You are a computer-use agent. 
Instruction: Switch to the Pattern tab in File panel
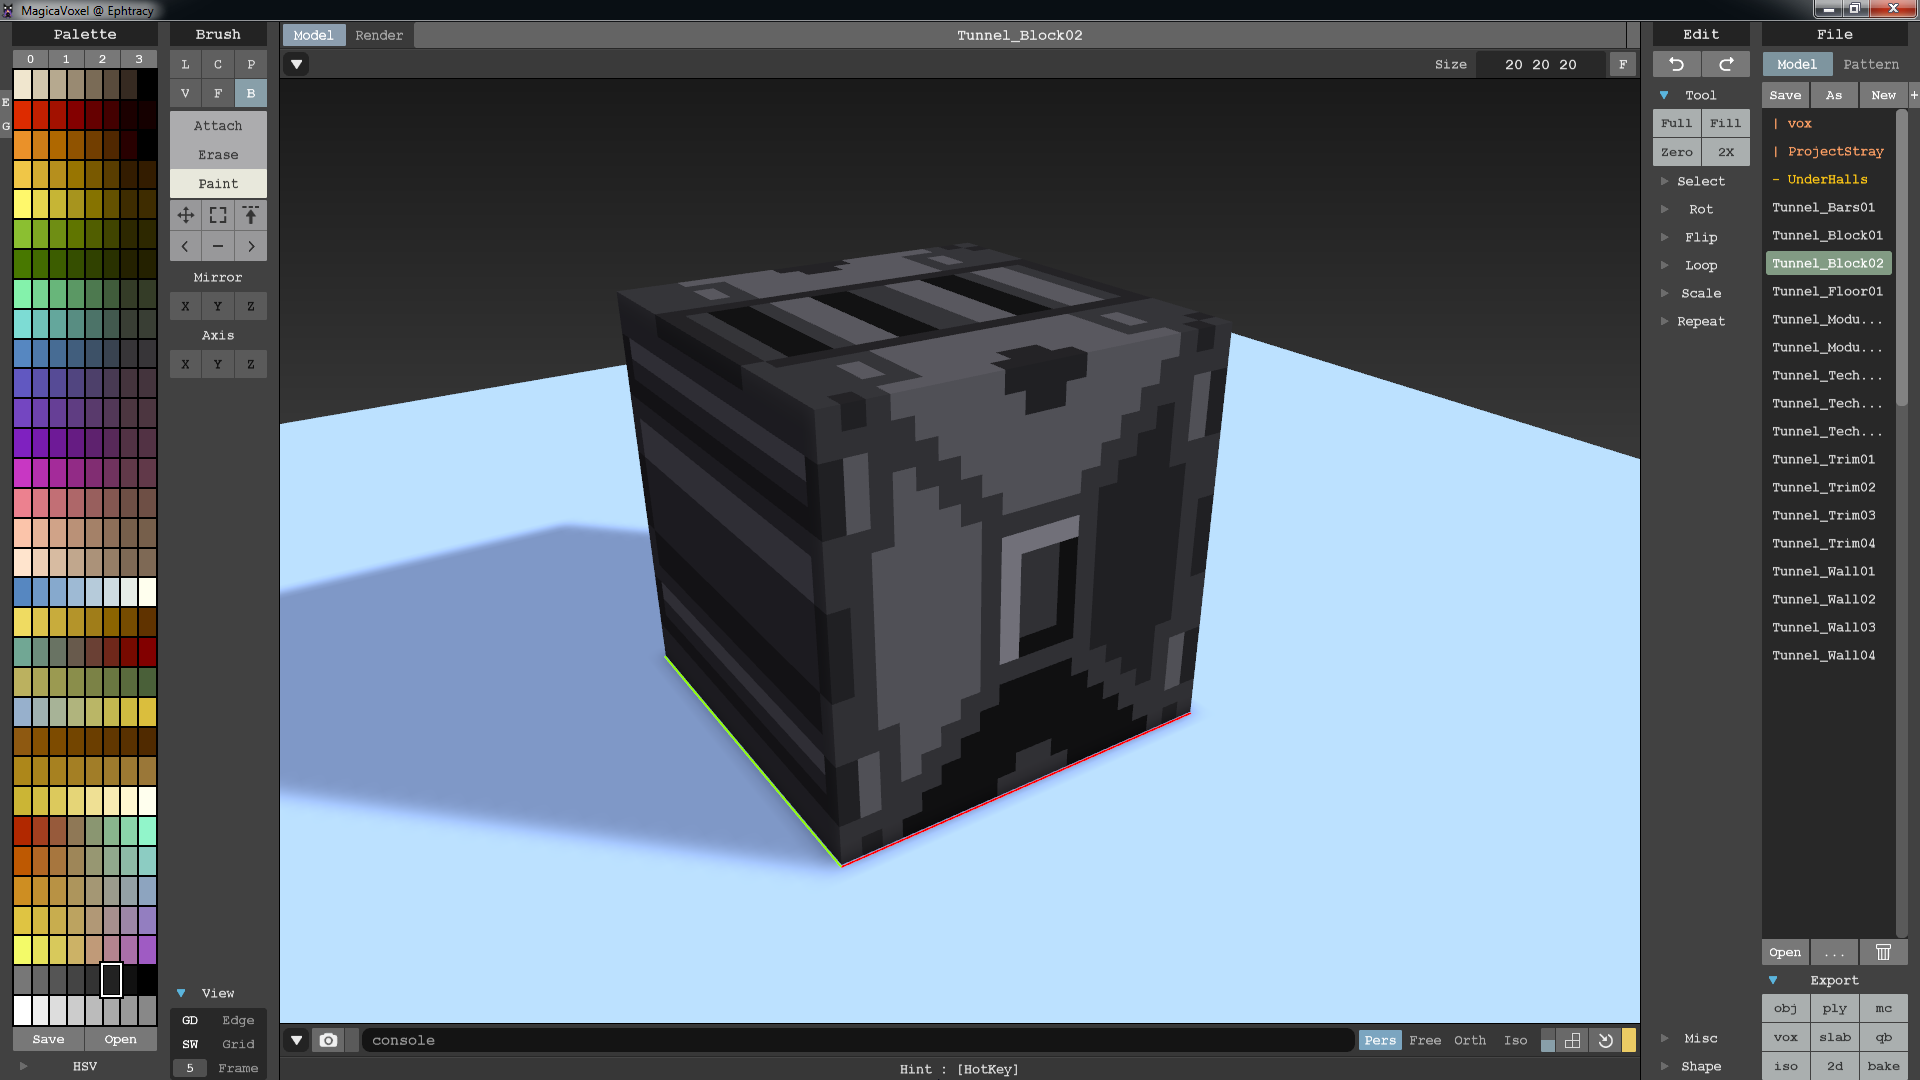[x=1870, y=64]
